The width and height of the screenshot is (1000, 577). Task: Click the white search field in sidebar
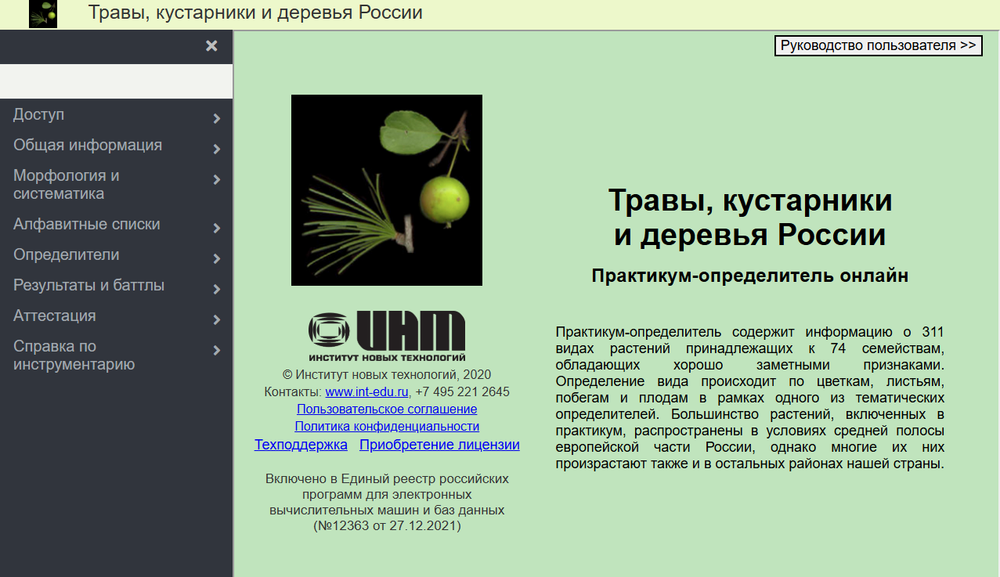click(x=116, y=81)
